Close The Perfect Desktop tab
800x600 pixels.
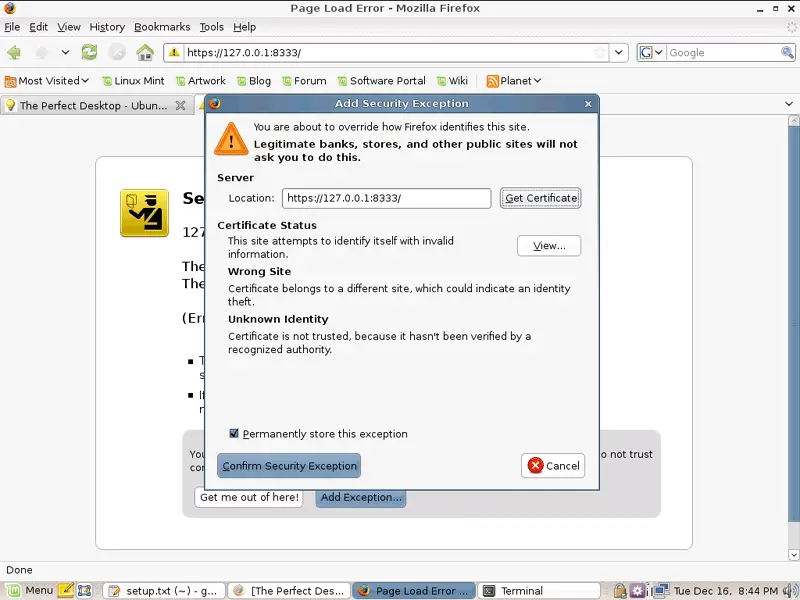180,106
